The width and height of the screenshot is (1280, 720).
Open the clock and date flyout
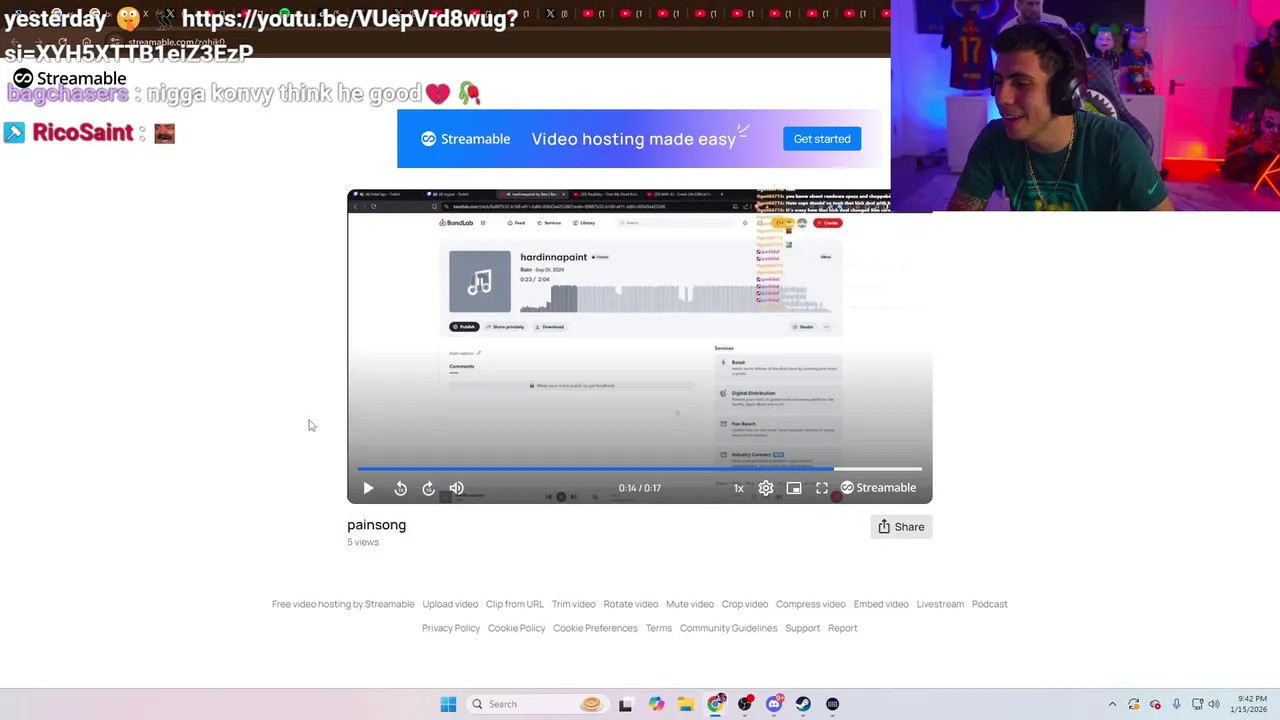1252,704
